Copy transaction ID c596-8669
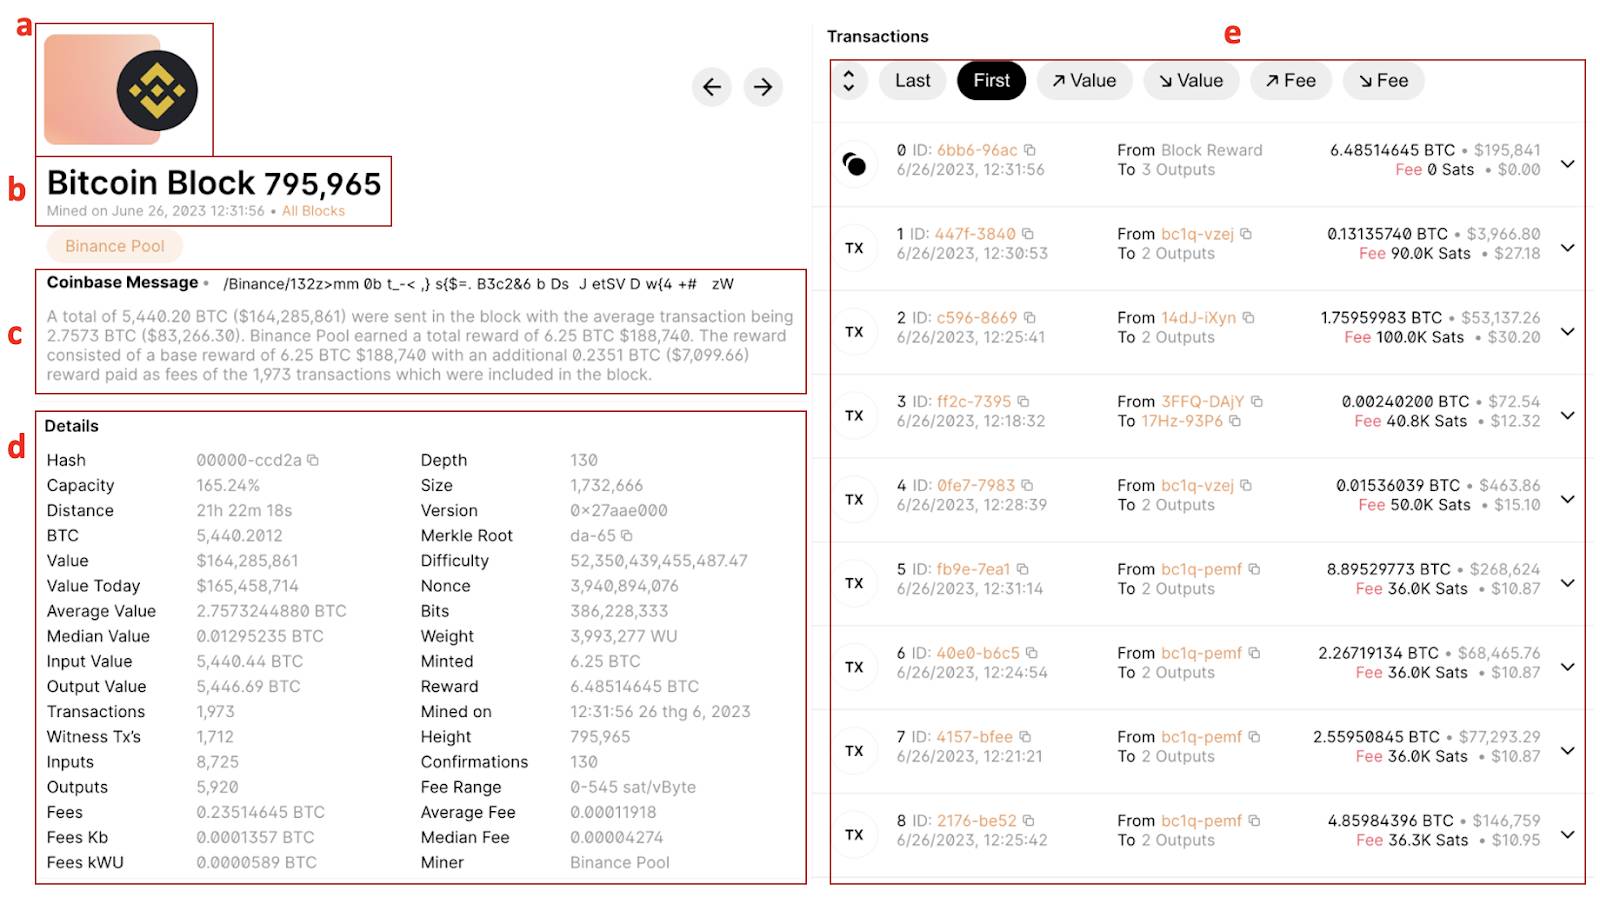The width and height of the screenshot is (1600, 897). coord(1030,318)
